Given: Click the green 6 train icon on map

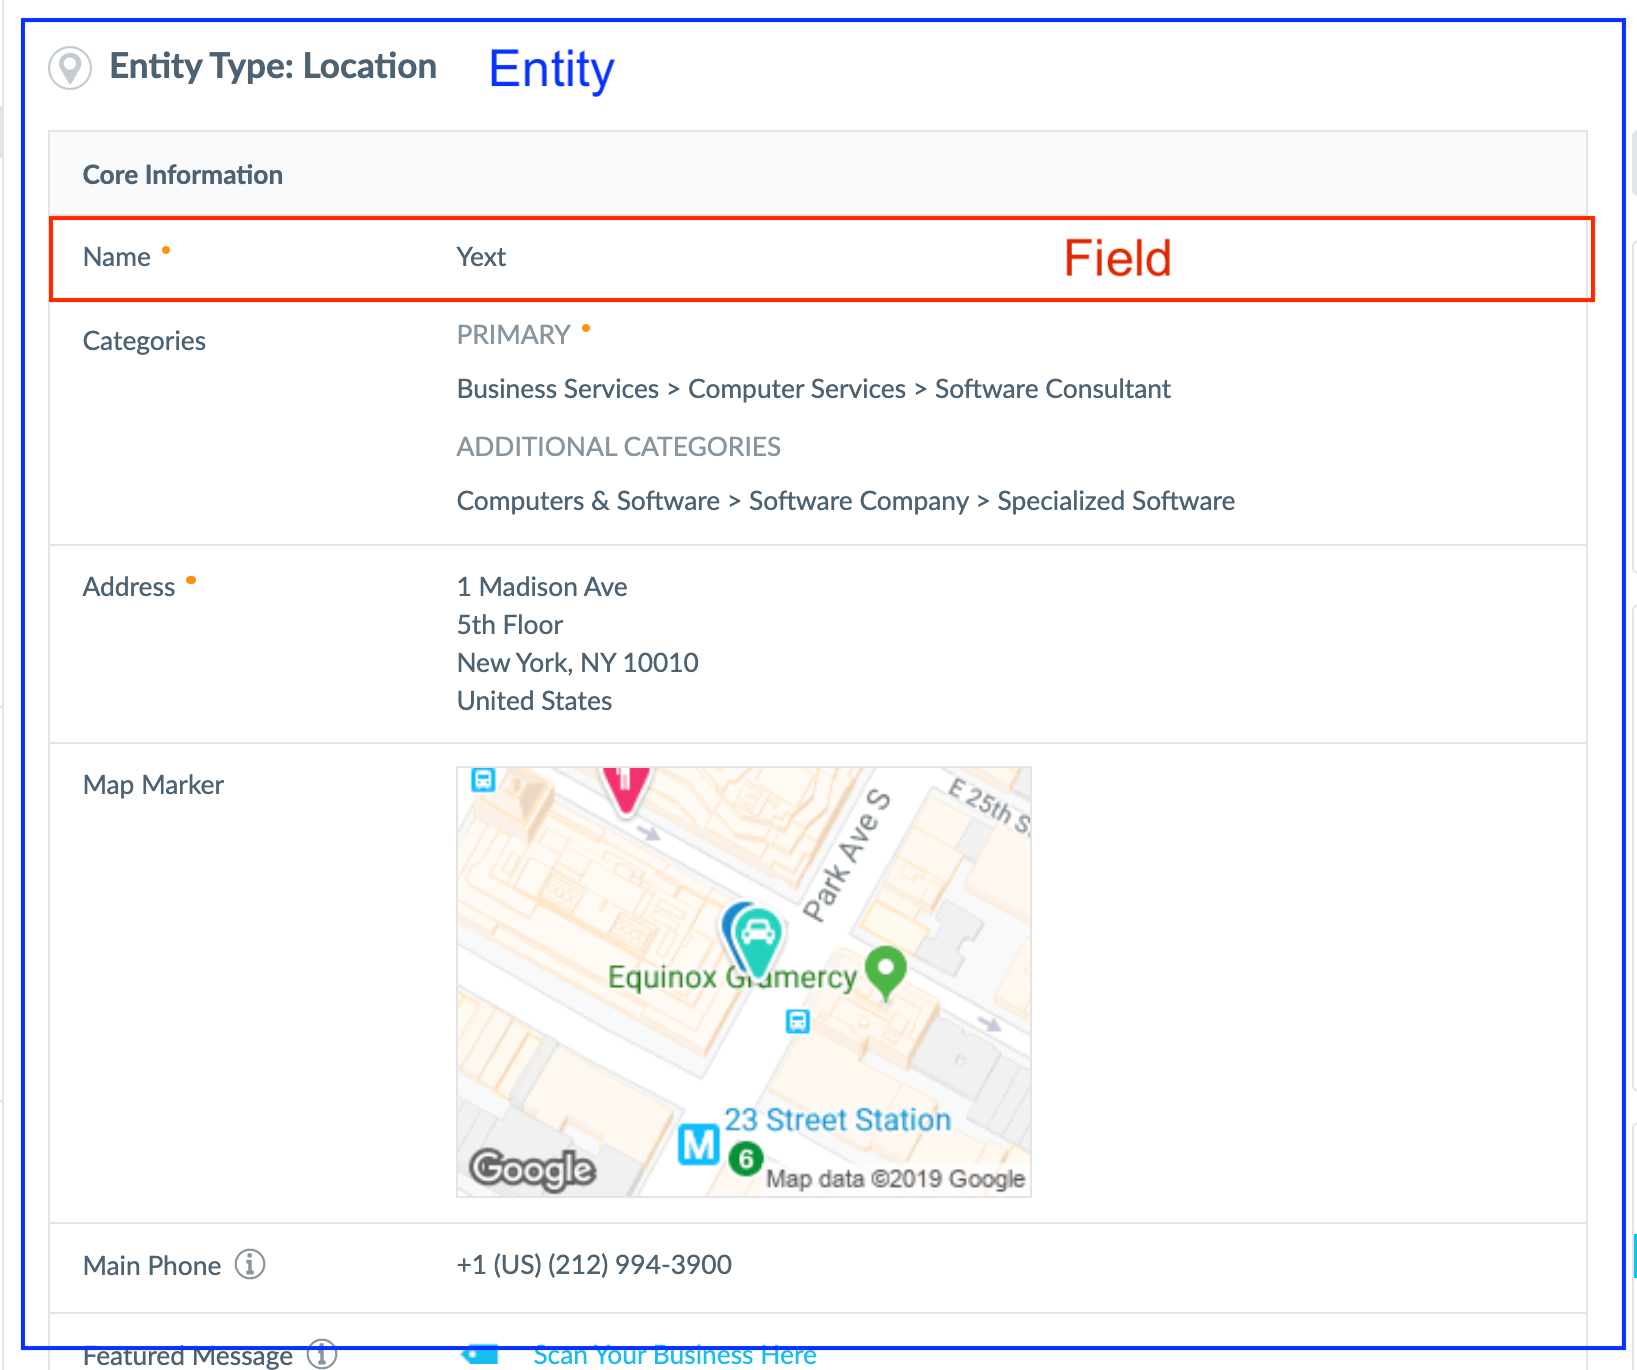Looking at the screenshot, I should coord(745,1160).
